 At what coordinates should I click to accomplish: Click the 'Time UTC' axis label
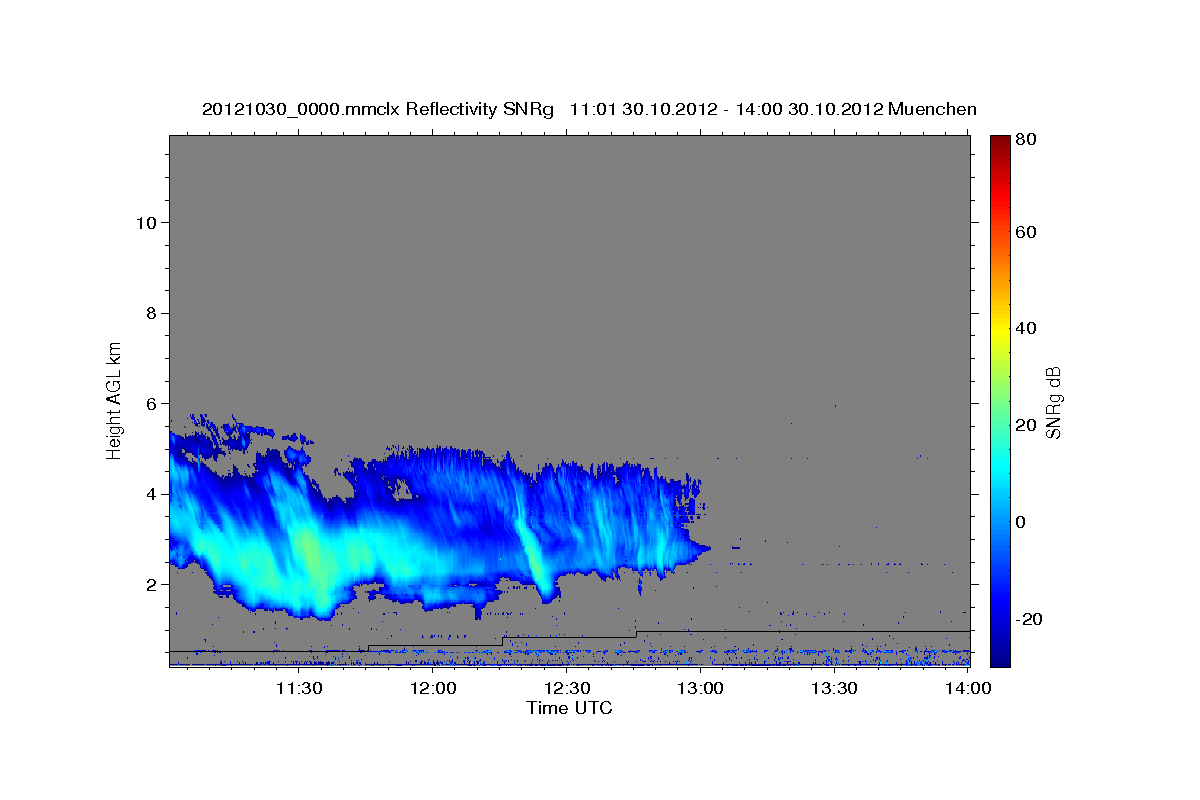tap(569, 708)
